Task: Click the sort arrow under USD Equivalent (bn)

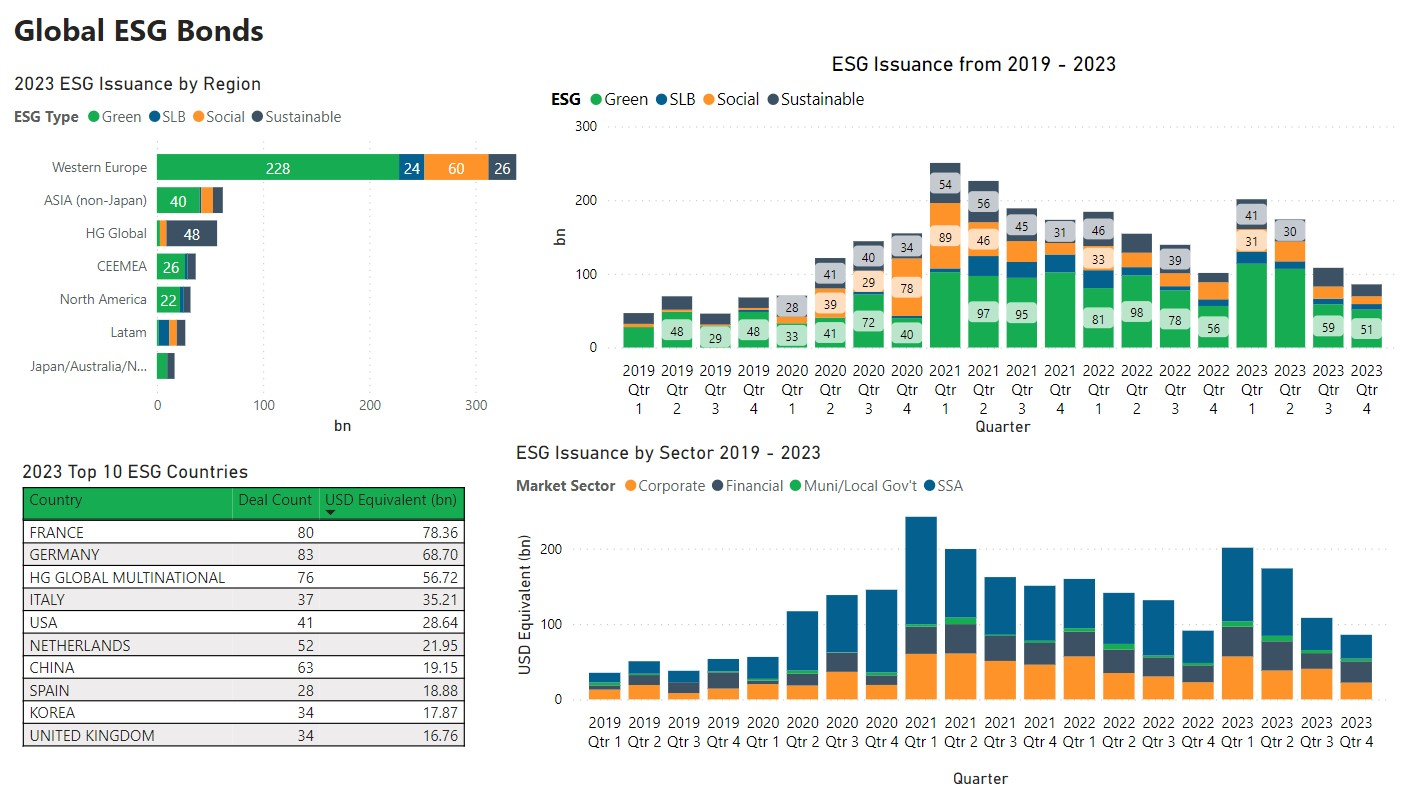Action: coord(330,512)
